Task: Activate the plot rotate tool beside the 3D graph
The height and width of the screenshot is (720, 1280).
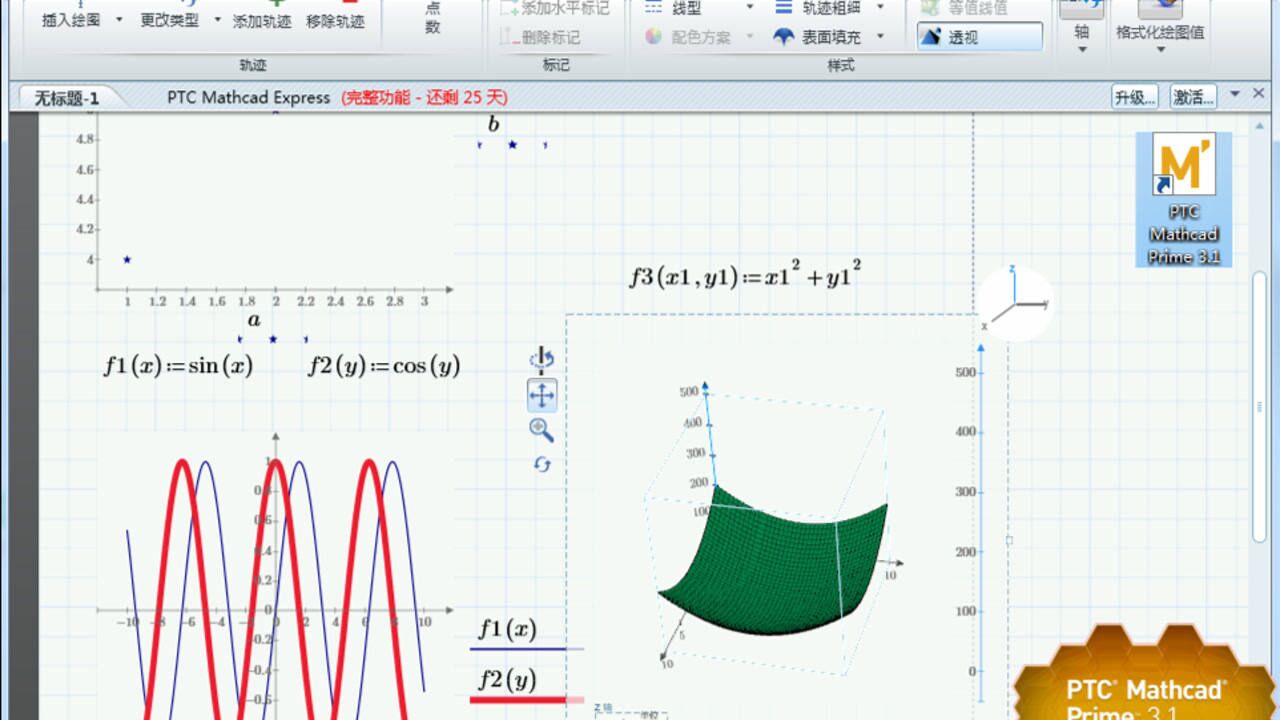Action: pyautogui.click(x=540, y=357)
